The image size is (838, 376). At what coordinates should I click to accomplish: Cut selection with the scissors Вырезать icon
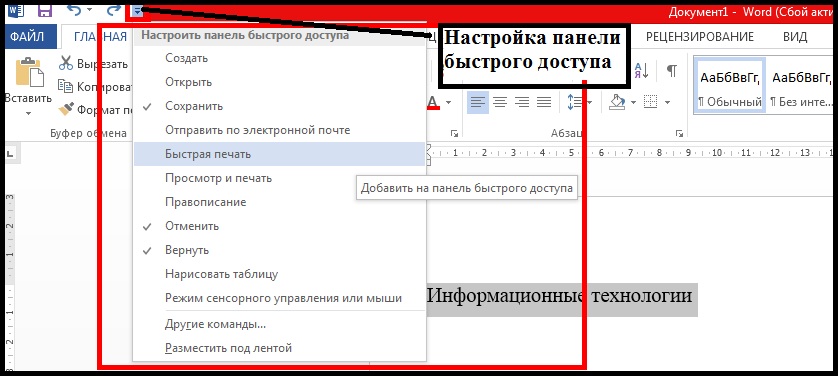(x=66, y=64)
